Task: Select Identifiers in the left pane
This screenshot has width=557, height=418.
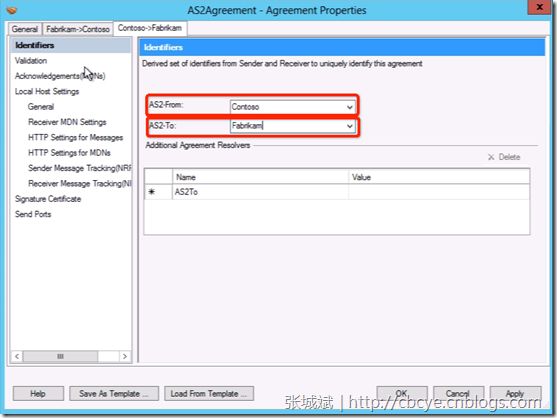Action: (x=34, y=45)
